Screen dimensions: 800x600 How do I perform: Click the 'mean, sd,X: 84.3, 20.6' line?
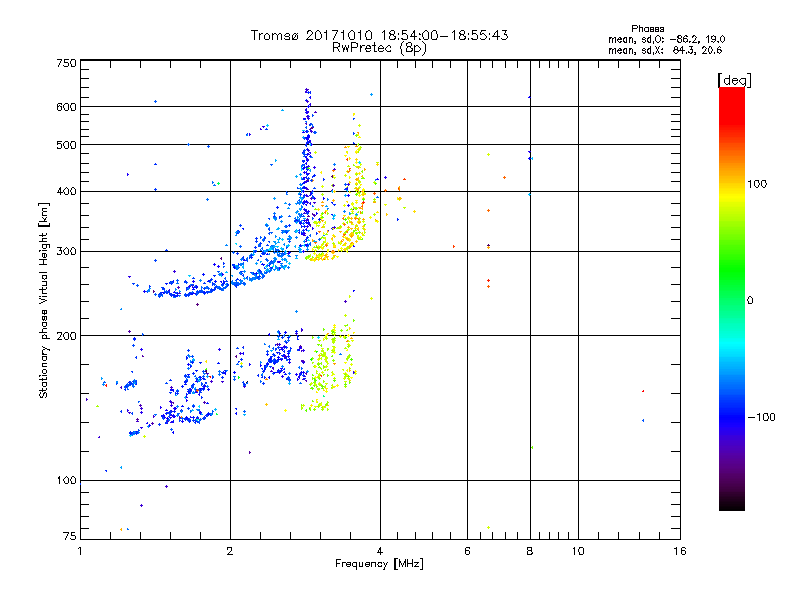pyautogui.click(x=665, y=50)
